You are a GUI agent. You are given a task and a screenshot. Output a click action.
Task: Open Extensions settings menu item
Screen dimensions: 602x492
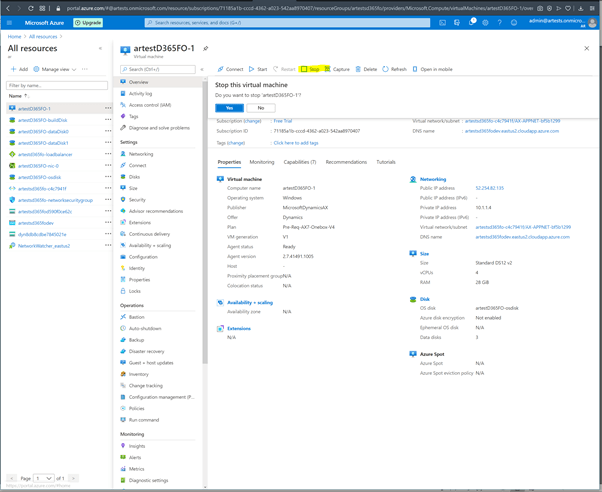[x=140, y=223]
